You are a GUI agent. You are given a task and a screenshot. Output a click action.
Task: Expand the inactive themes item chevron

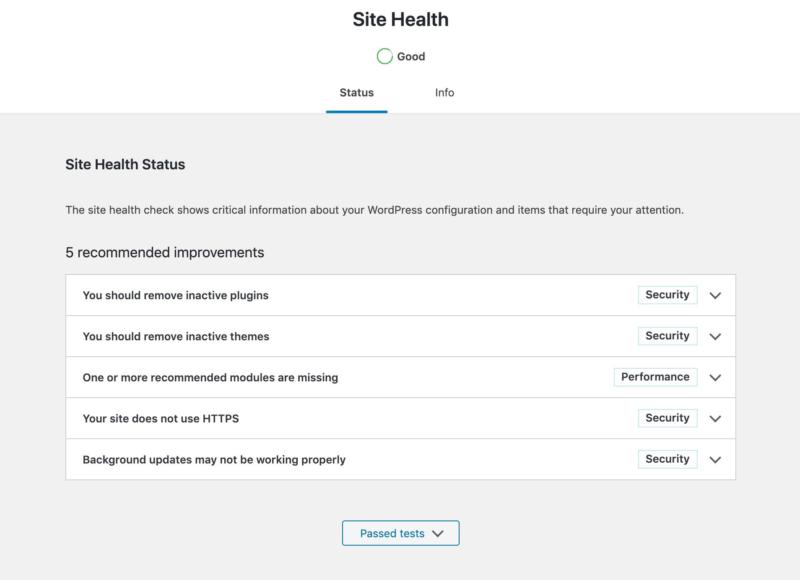tap(715, 337)
